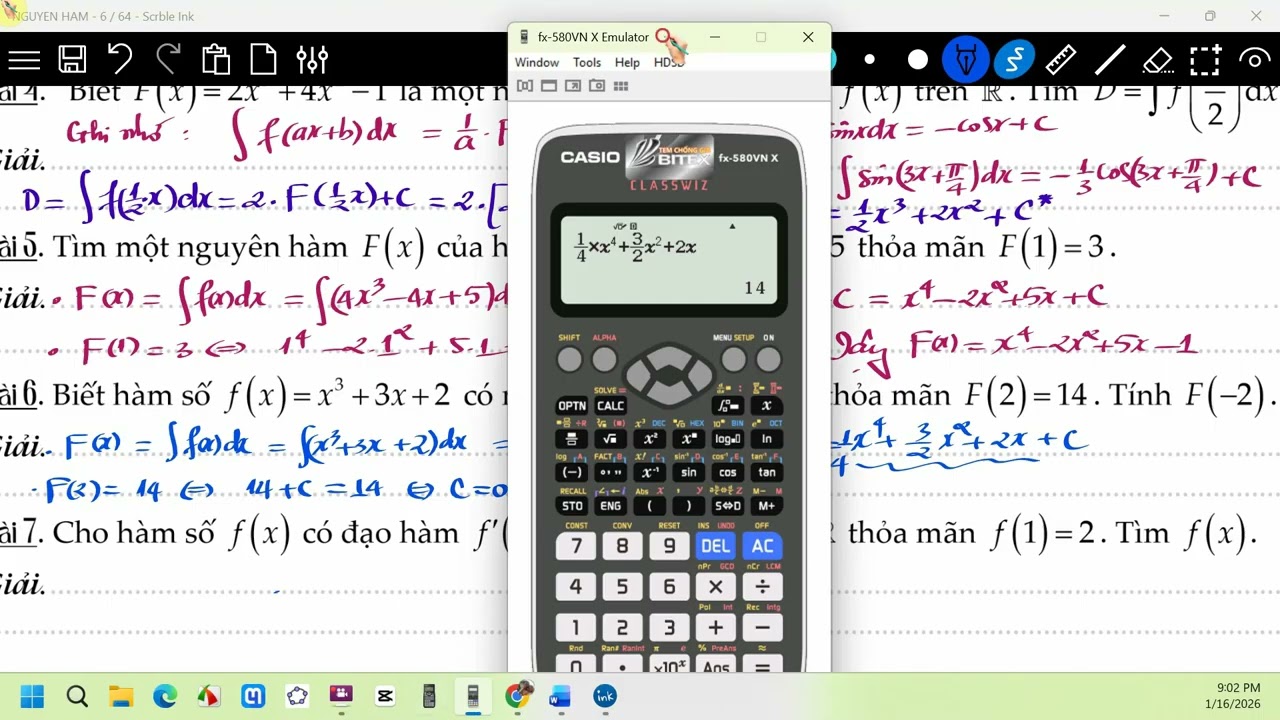Screen dimensions: 1280x720
Task: Open the Scrble Ink hamburger menu
Action: [x=24, y=60]
